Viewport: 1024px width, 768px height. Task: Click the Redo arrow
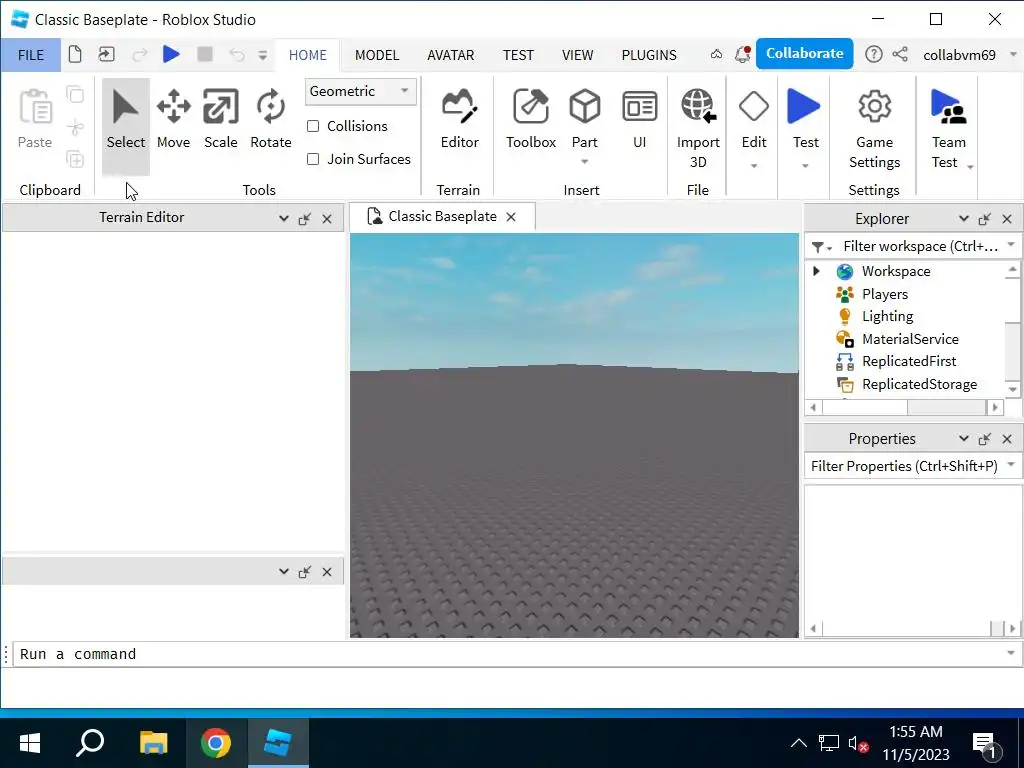(139, 54)
